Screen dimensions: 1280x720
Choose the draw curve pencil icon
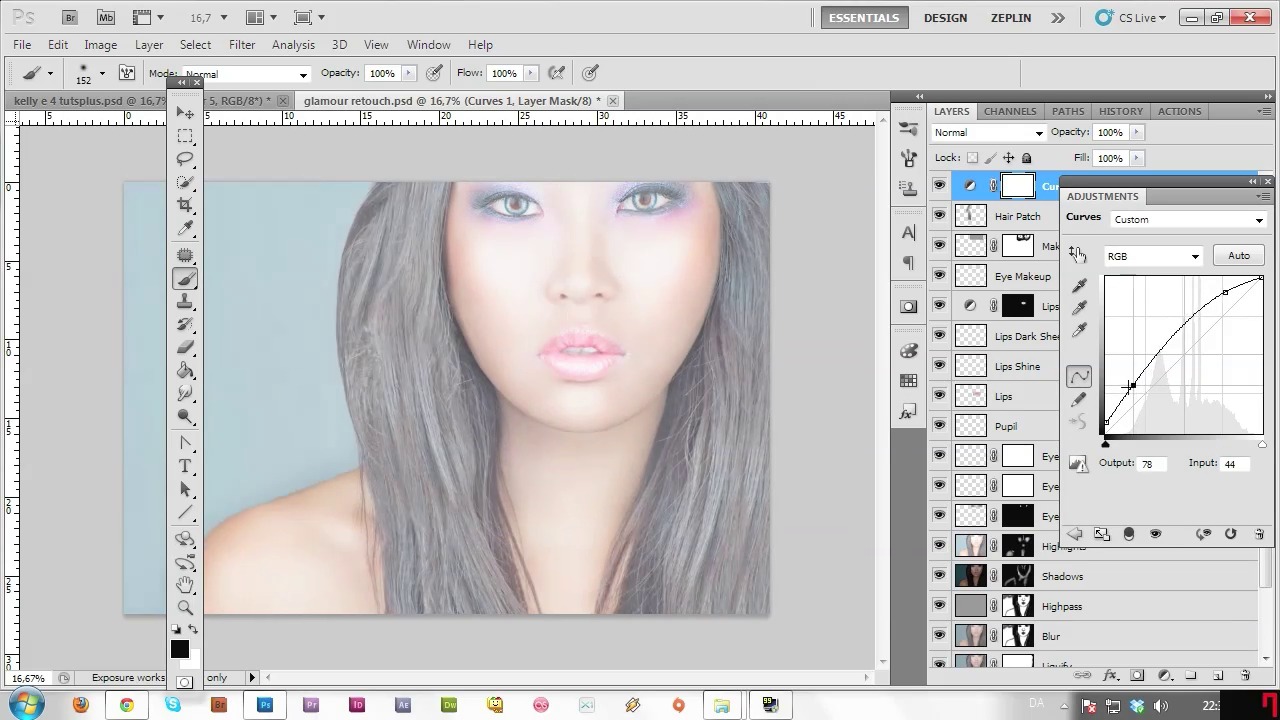coord(1079,400)
